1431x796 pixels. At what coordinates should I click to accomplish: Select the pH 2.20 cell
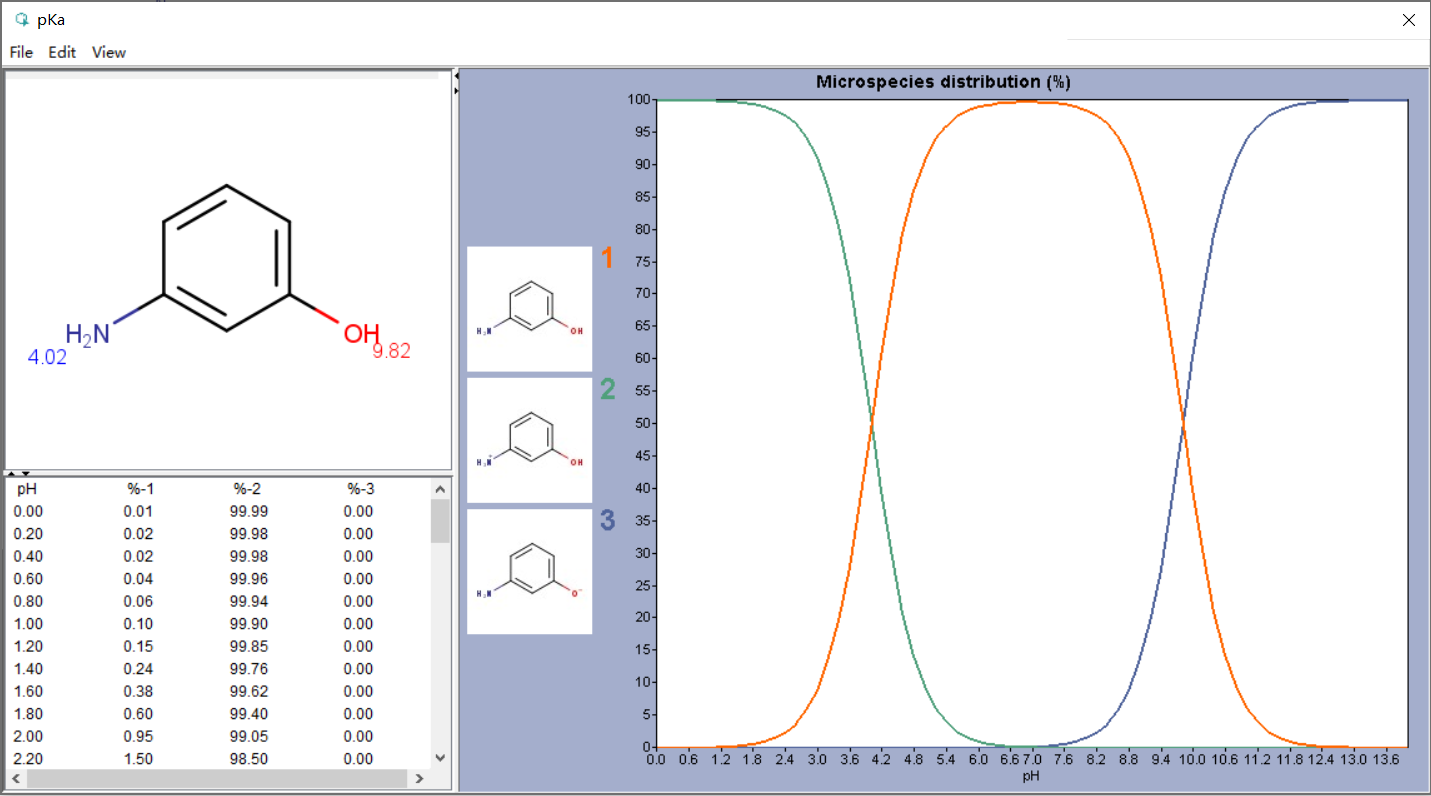(x=27, y=759)
